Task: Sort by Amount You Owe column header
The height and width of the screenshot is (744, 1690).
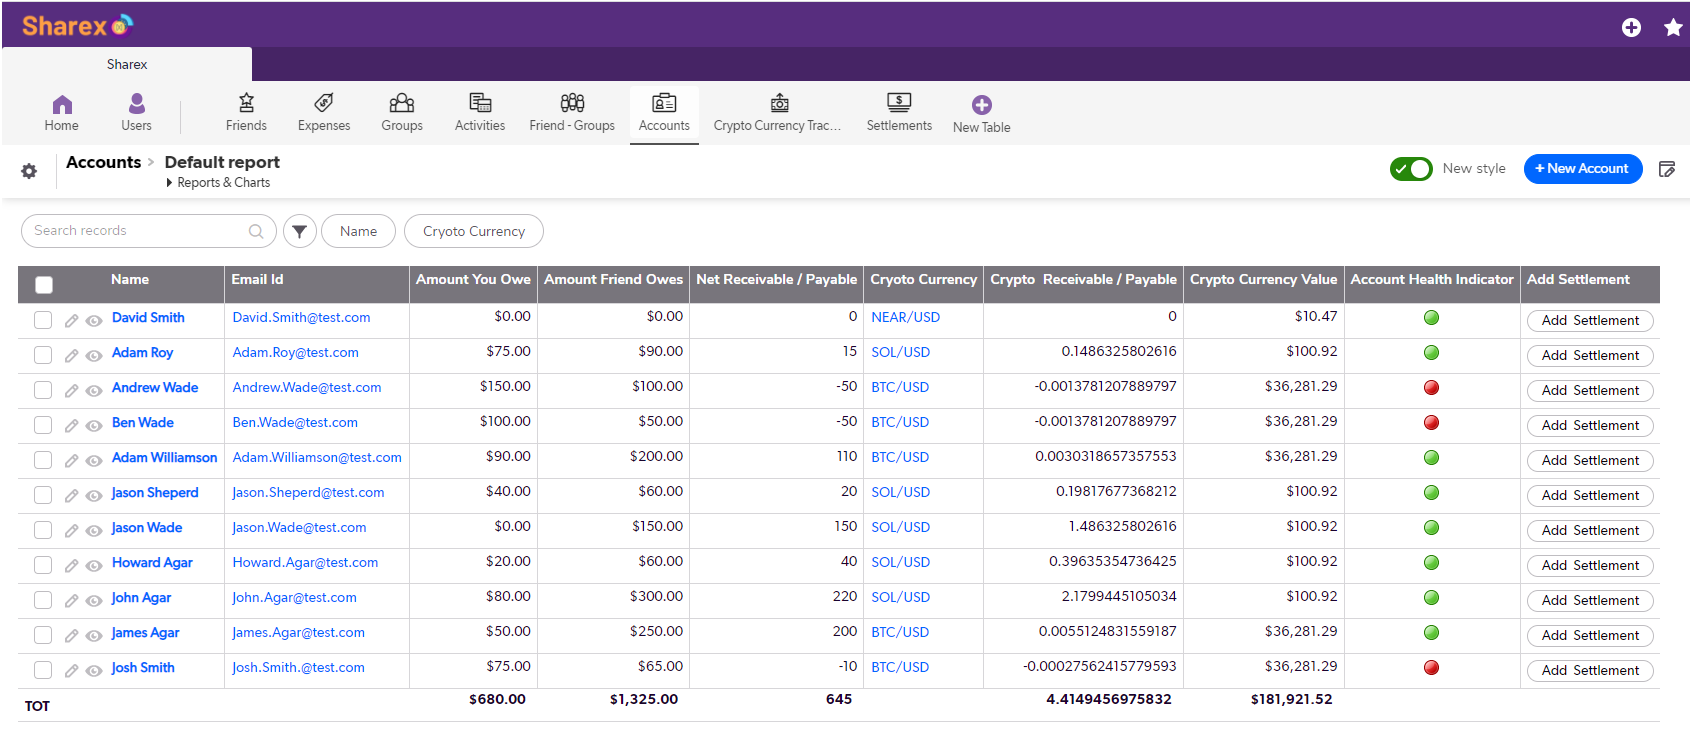Action: tap(473, 280)
